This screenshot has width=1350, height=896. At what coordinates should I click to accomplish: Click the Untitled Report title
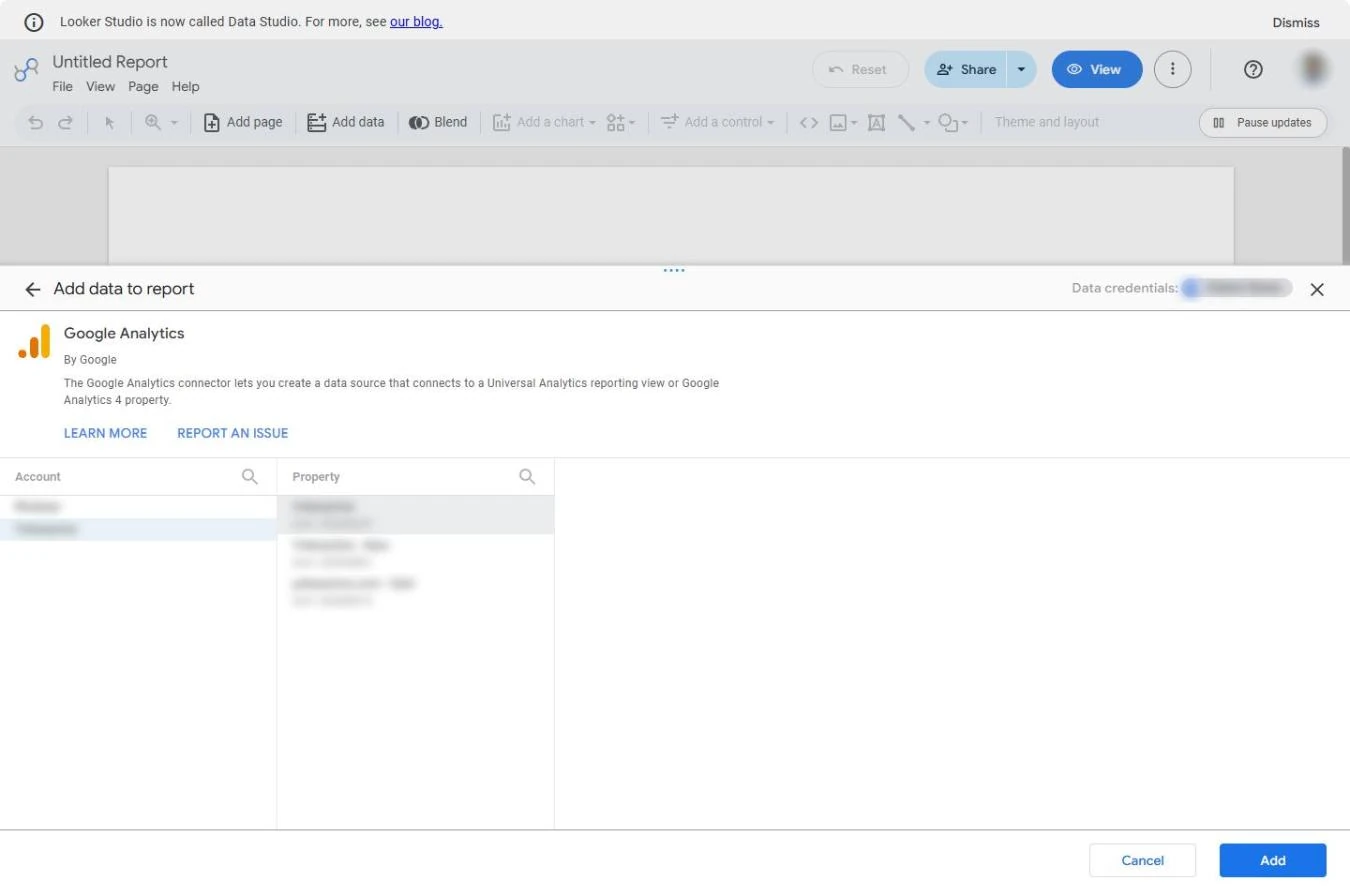(x=110, y=61)
